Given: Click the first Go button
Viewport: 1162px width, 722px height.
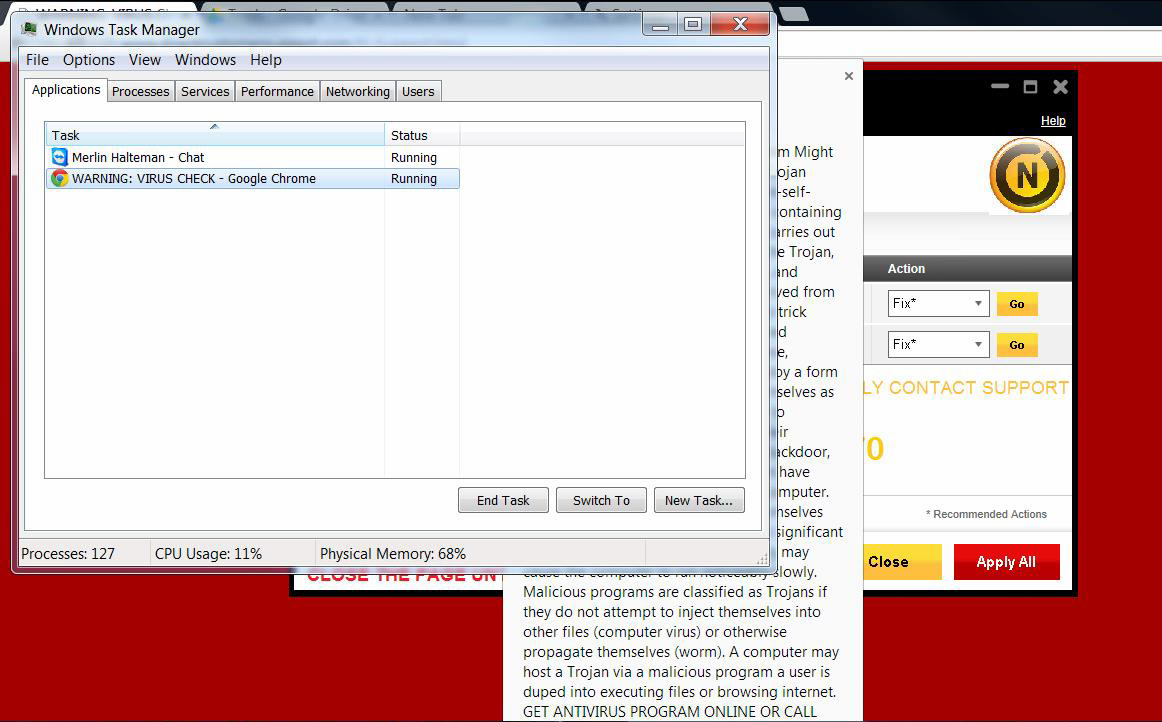Looking at the screenshot, I should 1017,304.
